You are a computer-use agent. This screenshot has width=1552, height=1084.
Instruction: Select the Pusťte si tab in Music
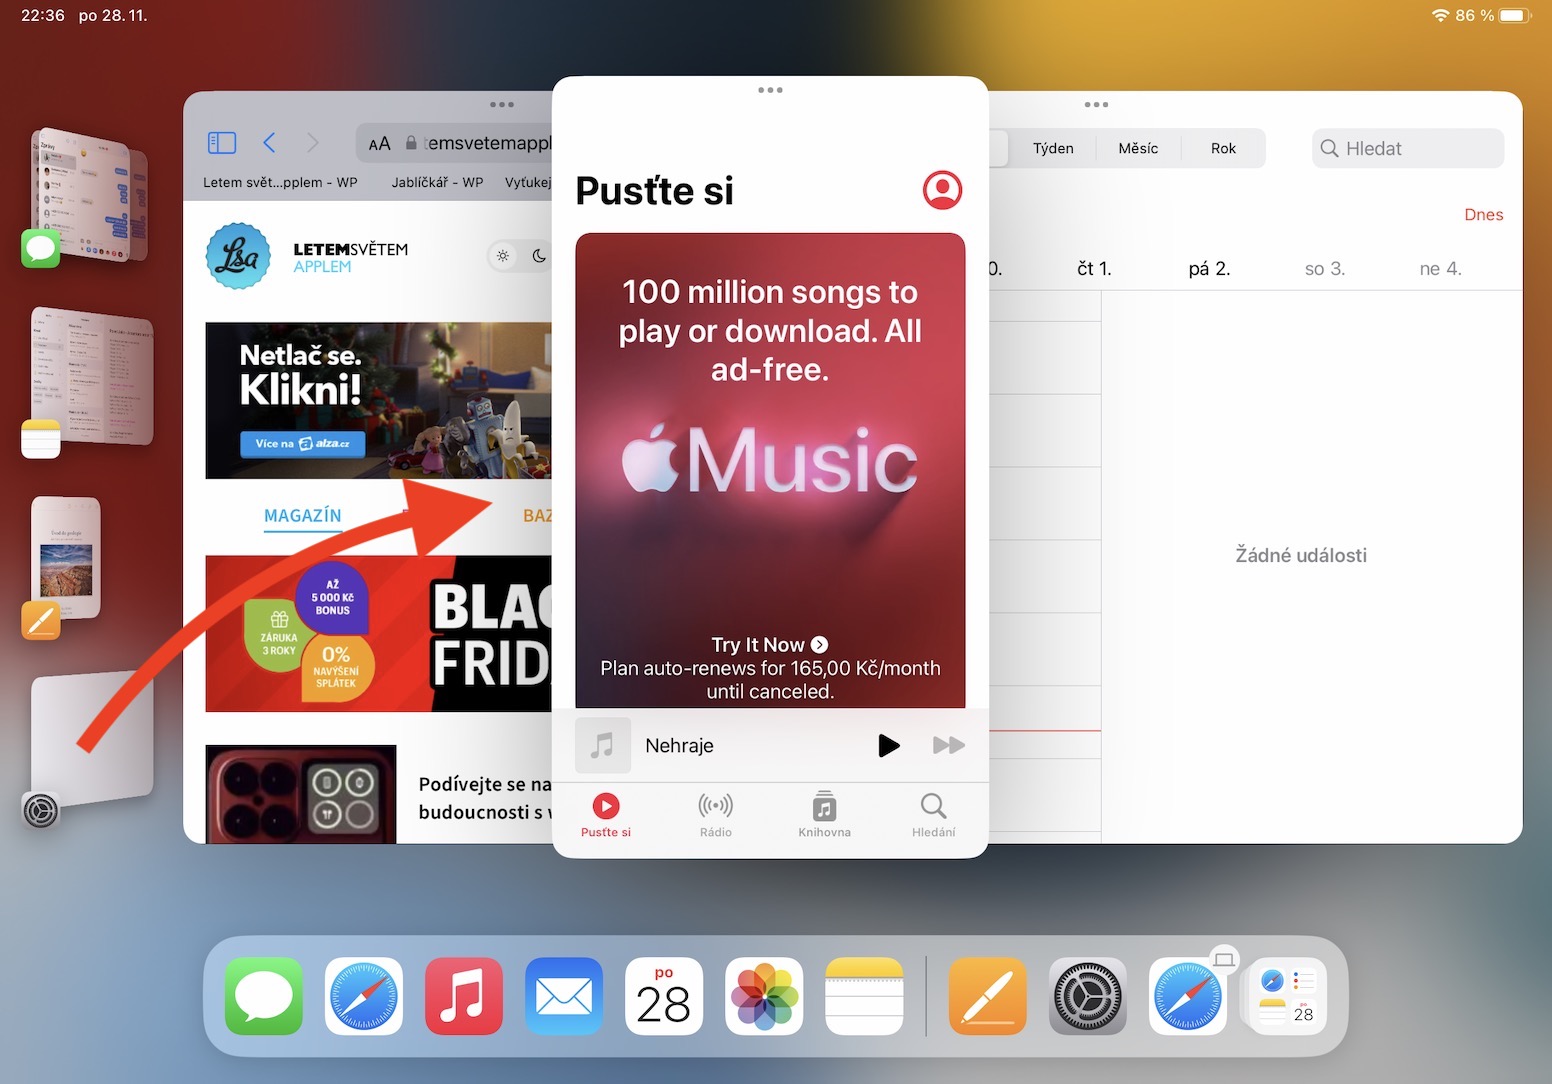(606, 815)
